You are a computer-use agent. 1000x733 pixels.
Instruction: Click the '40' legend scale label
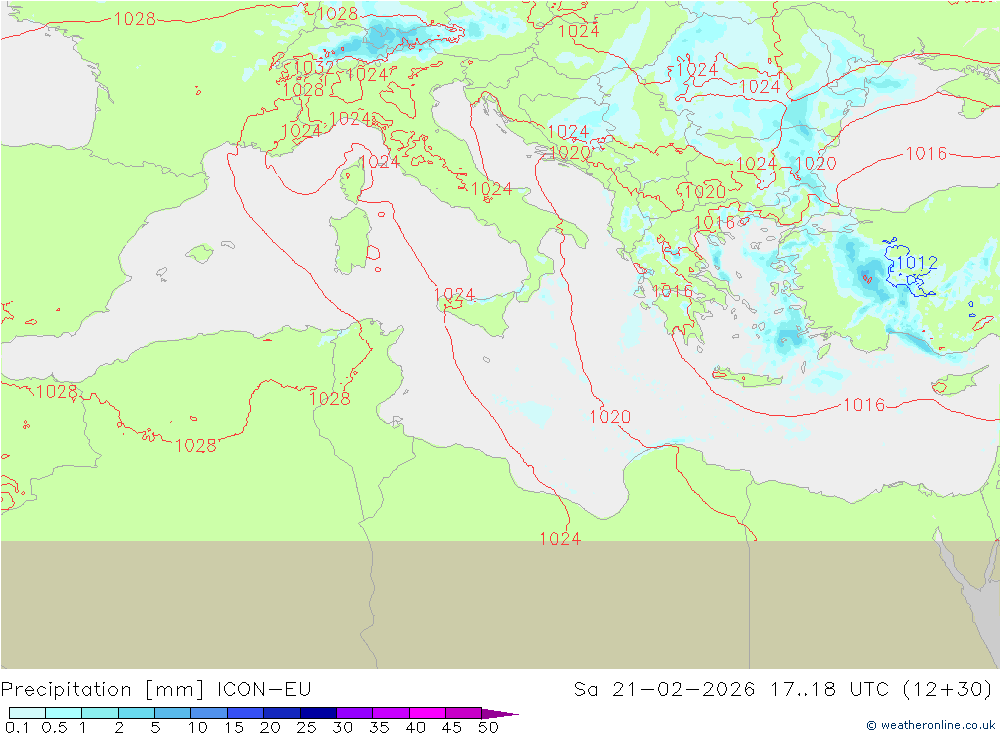coord(416,727)
